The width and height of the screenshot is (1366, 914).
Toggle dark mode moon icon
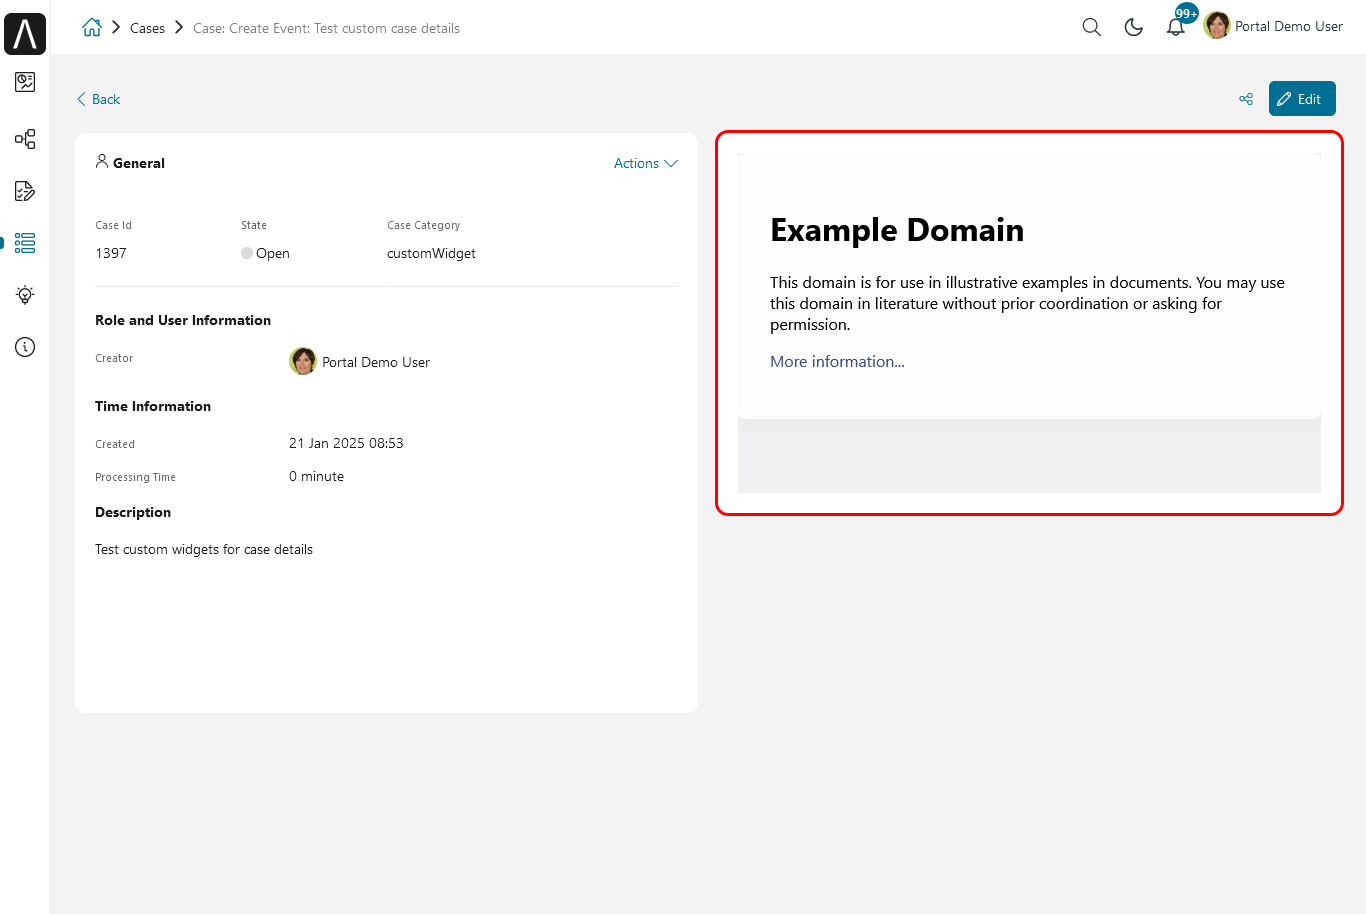pyautogui.click(x=1133, y=27)
